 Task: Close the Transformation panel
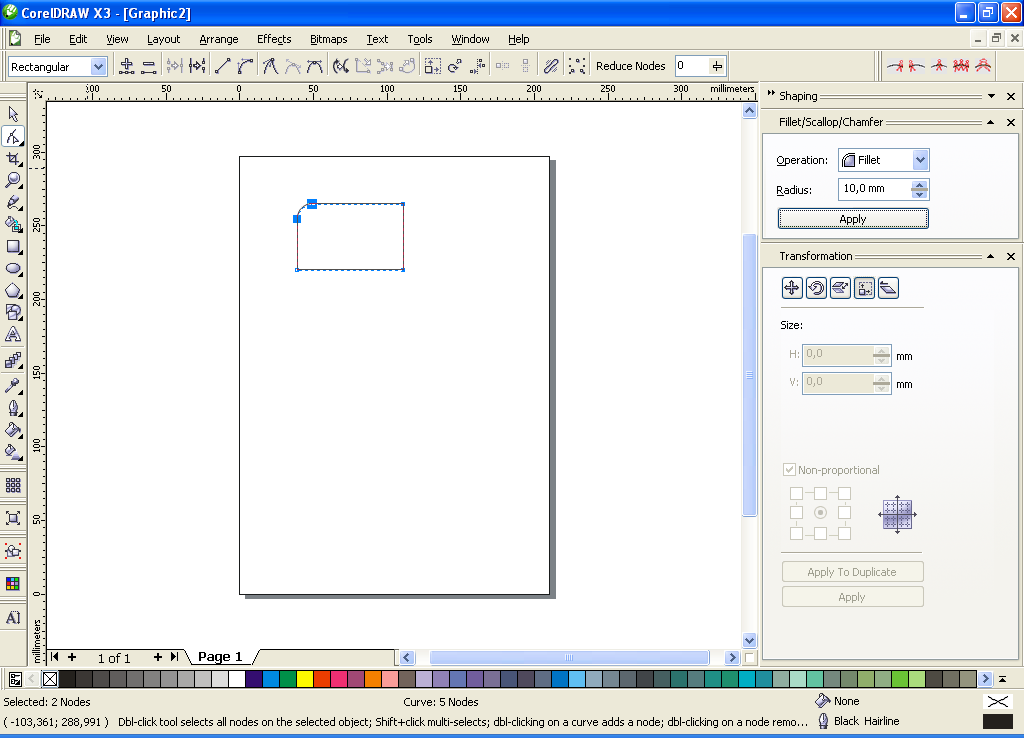(x=1011, y=257)
